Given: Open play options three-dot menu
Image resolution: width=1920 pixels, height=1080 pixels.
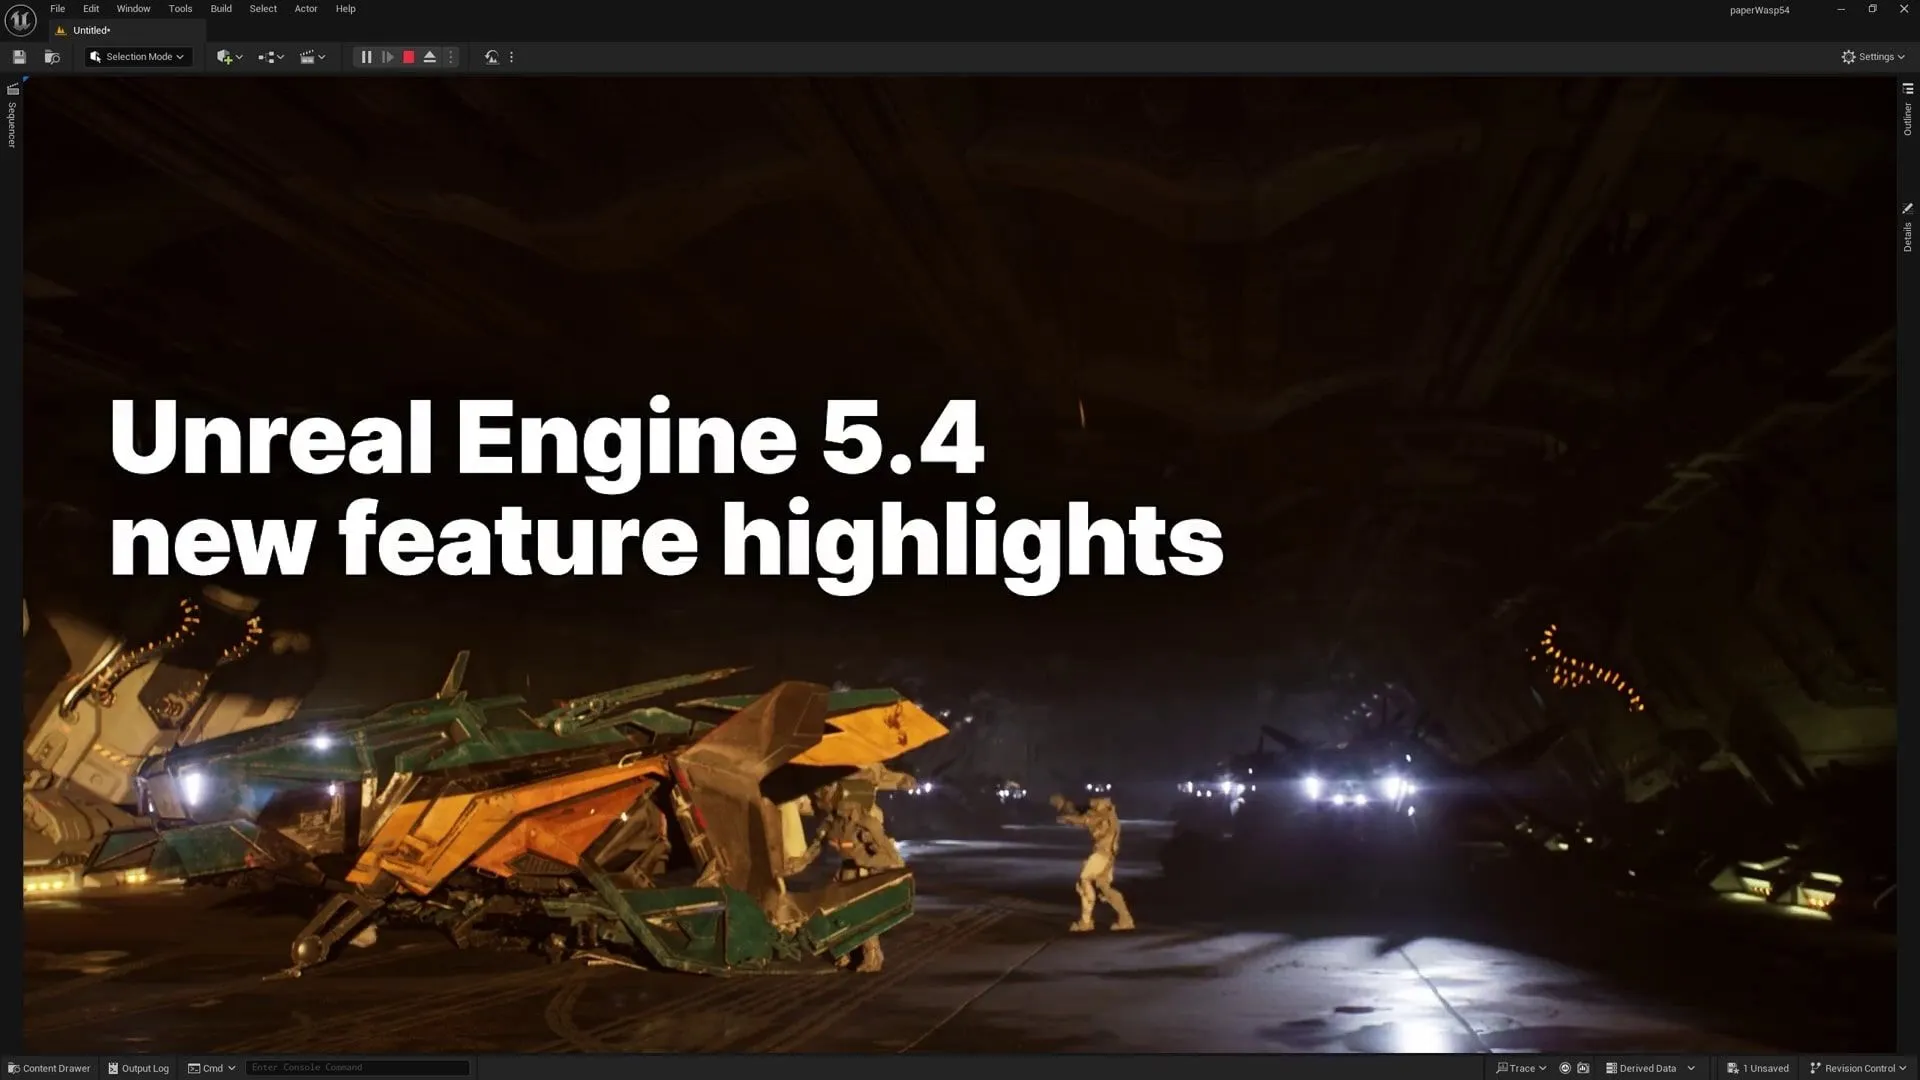Looking at the screenshot, I should pyautogui.click(x=450, y=57).
